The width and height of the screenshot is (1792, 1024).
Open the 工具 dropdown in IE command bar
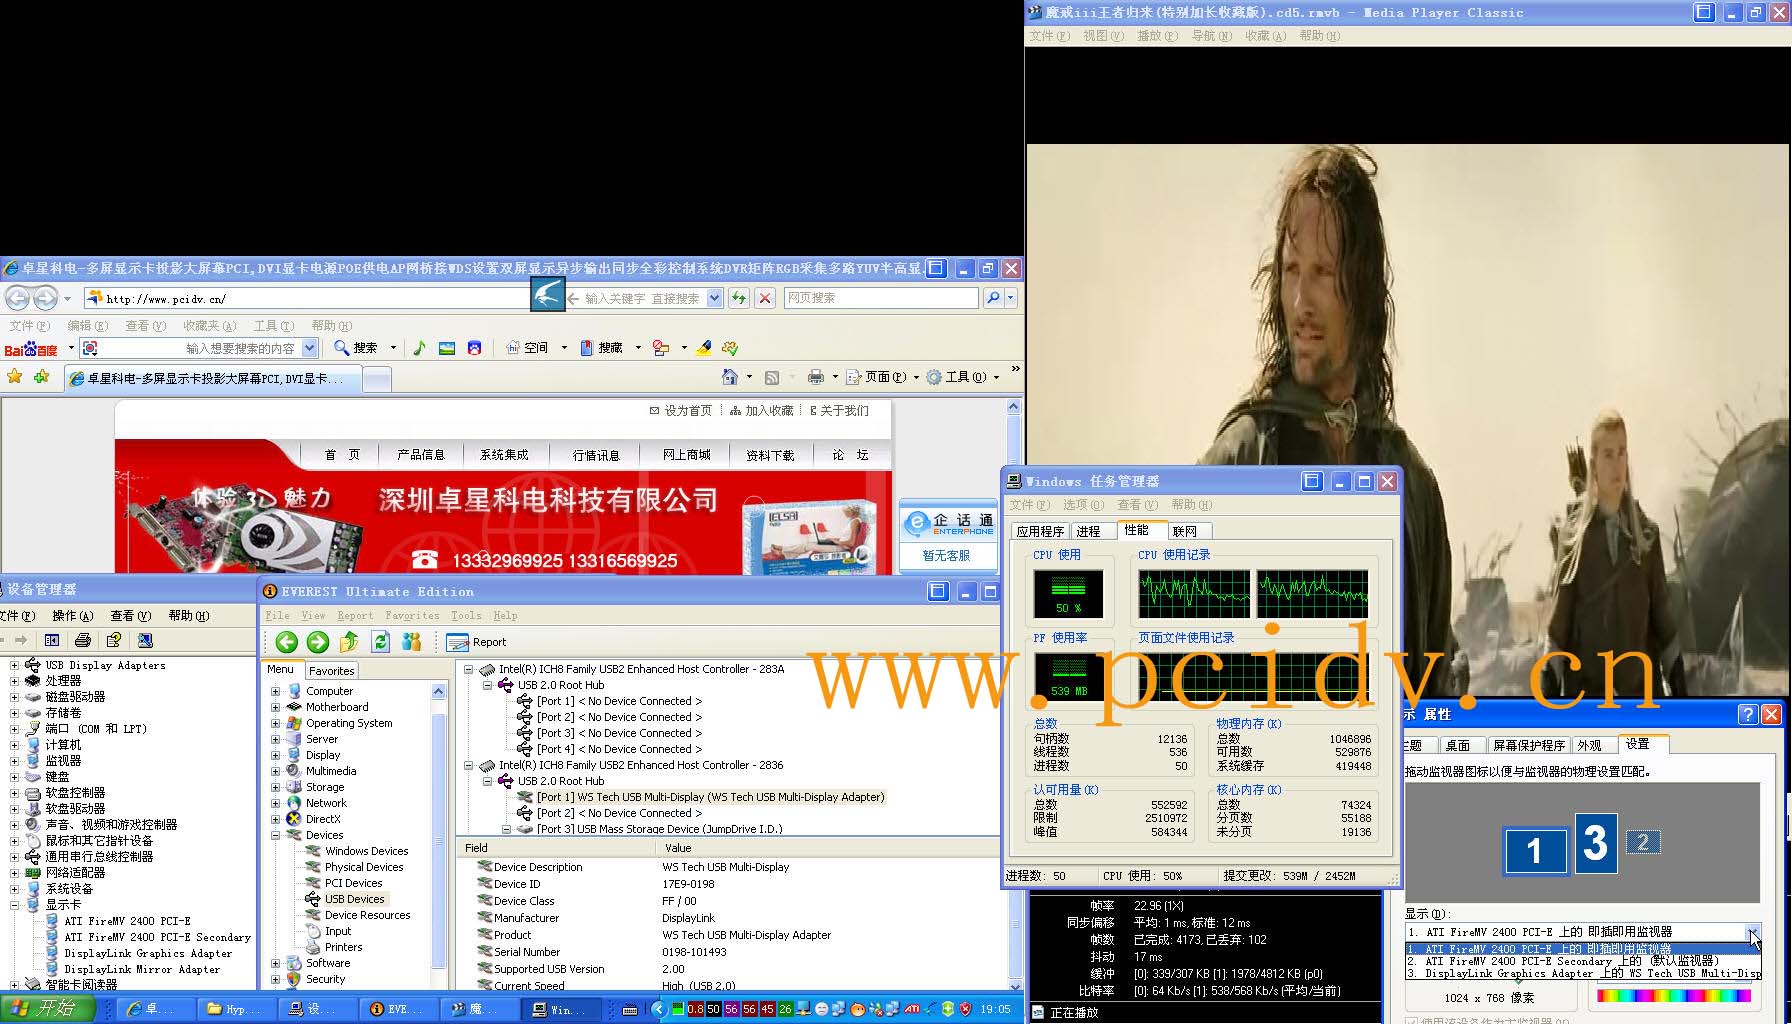click(x=963, y=377)
